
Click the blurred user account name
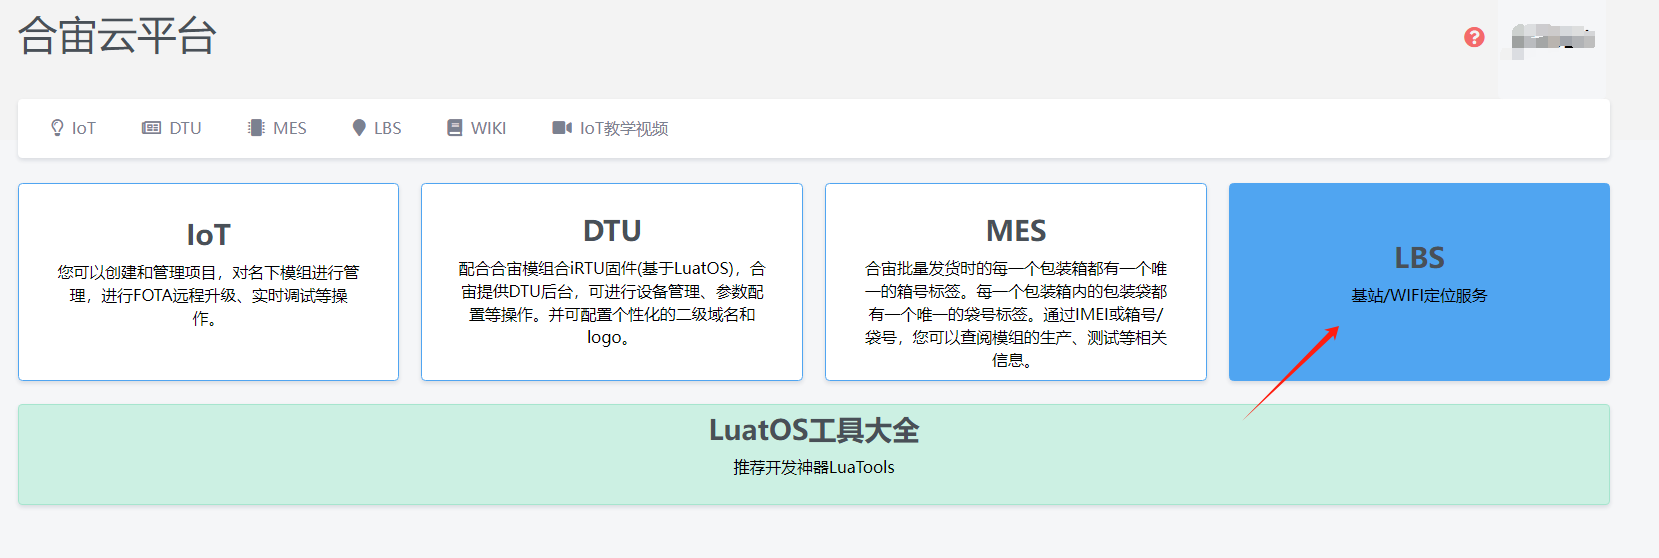pyautogui.click(x=1553, y=40)
